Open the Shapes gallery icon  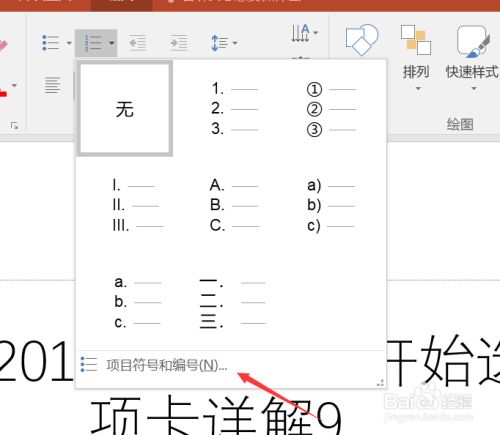[362, 40]
